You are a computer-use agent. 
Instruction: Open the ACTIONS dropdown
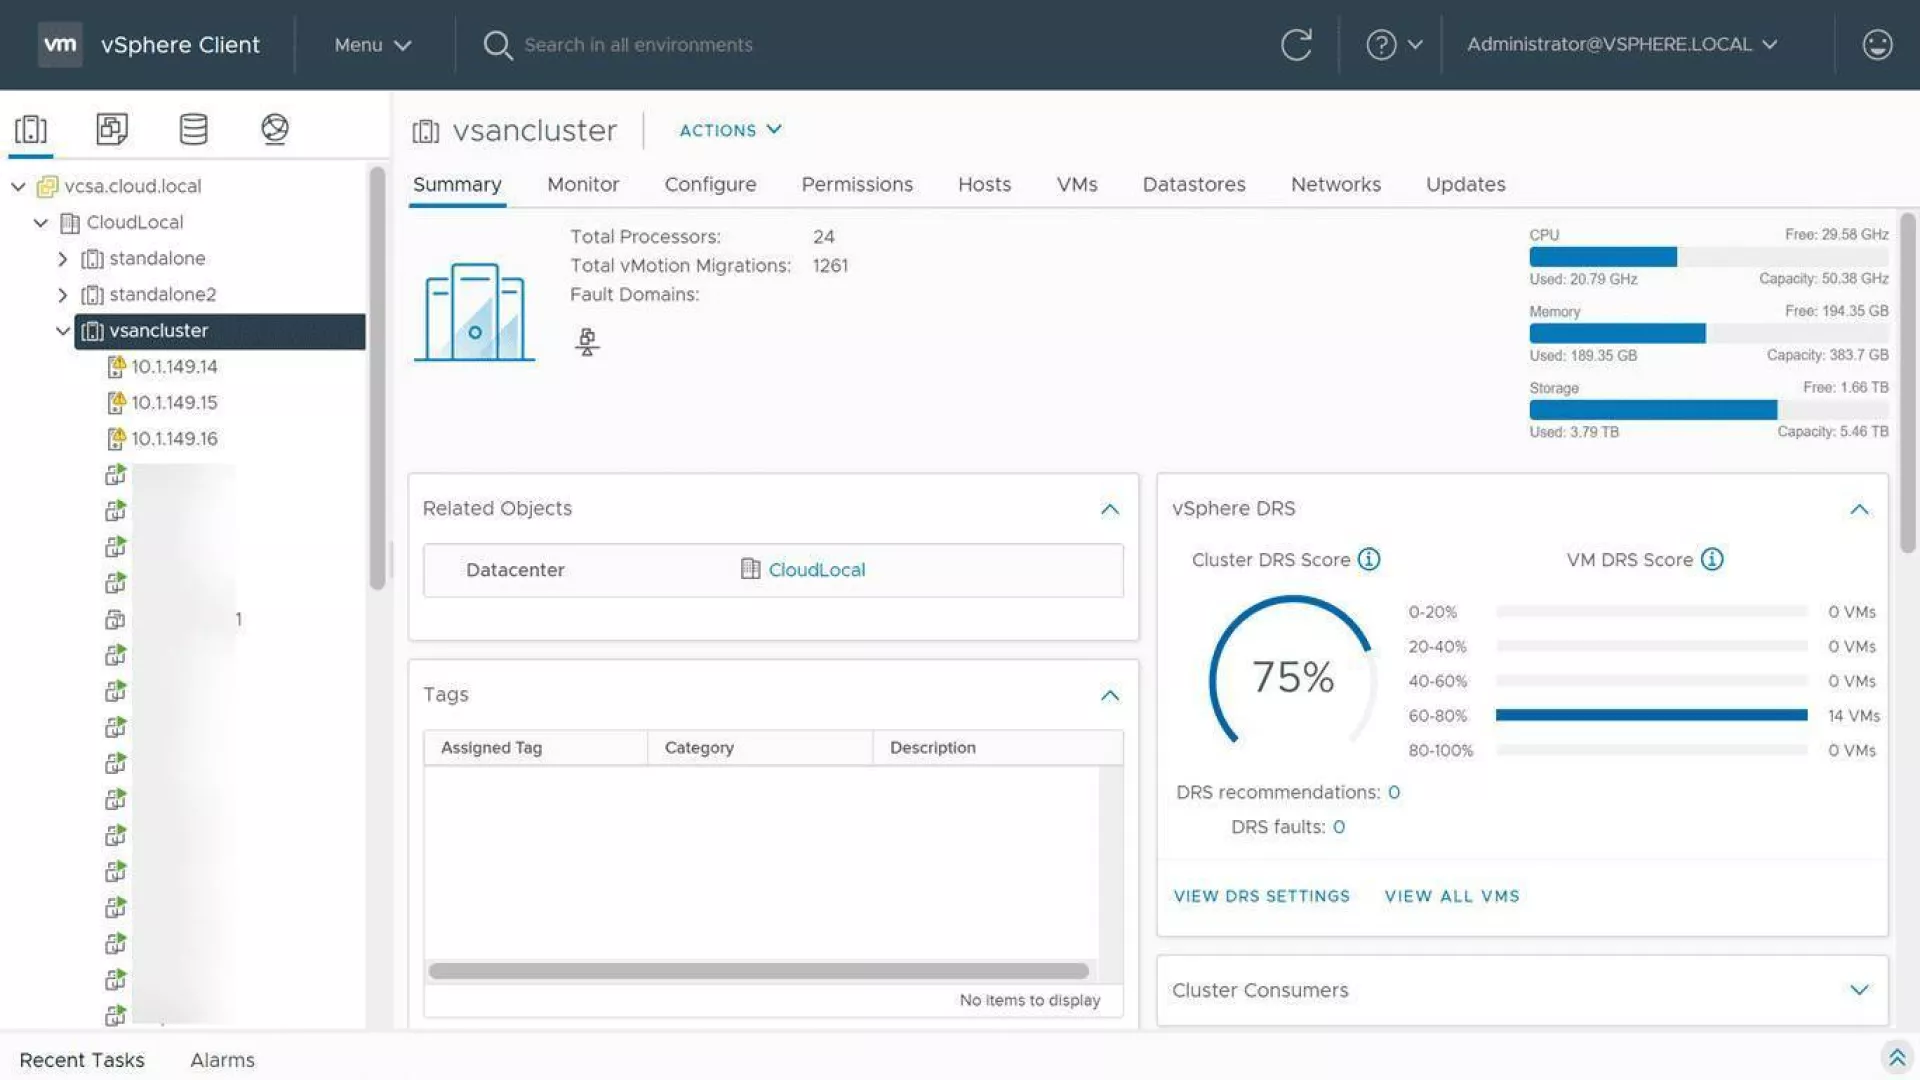(730, 130)
